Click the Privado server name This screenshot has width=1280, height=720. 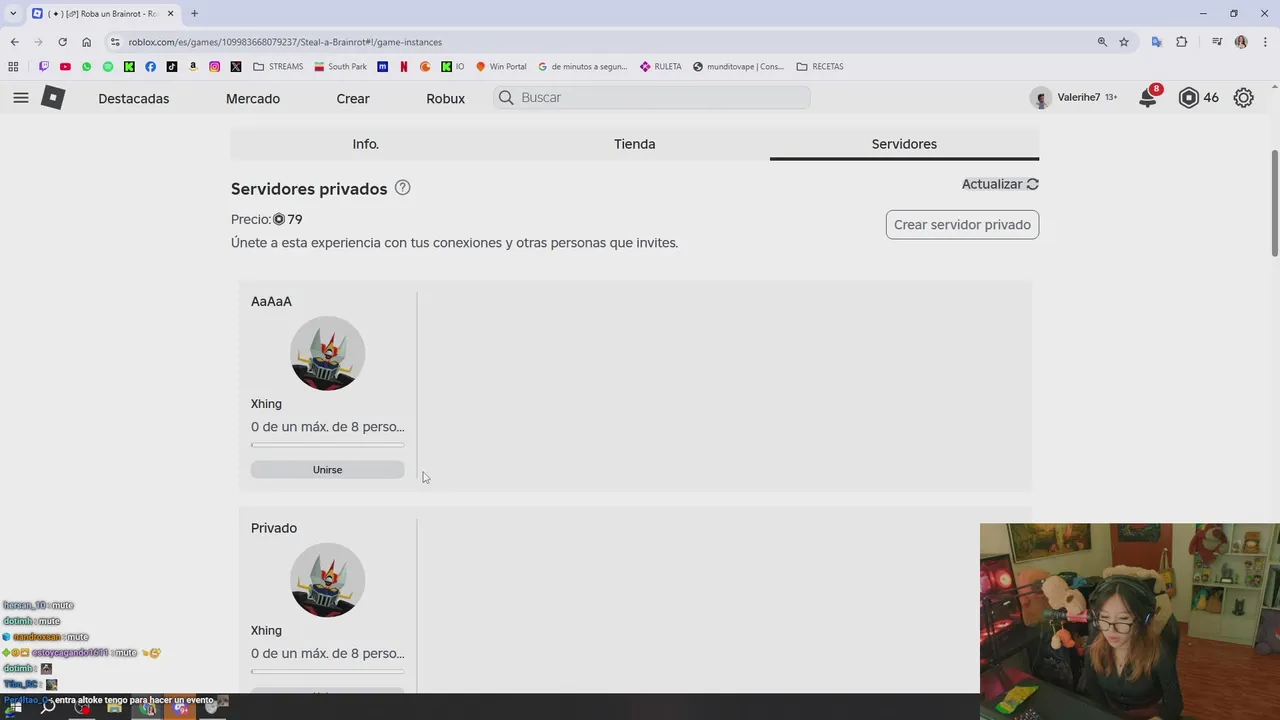[274, 528]
